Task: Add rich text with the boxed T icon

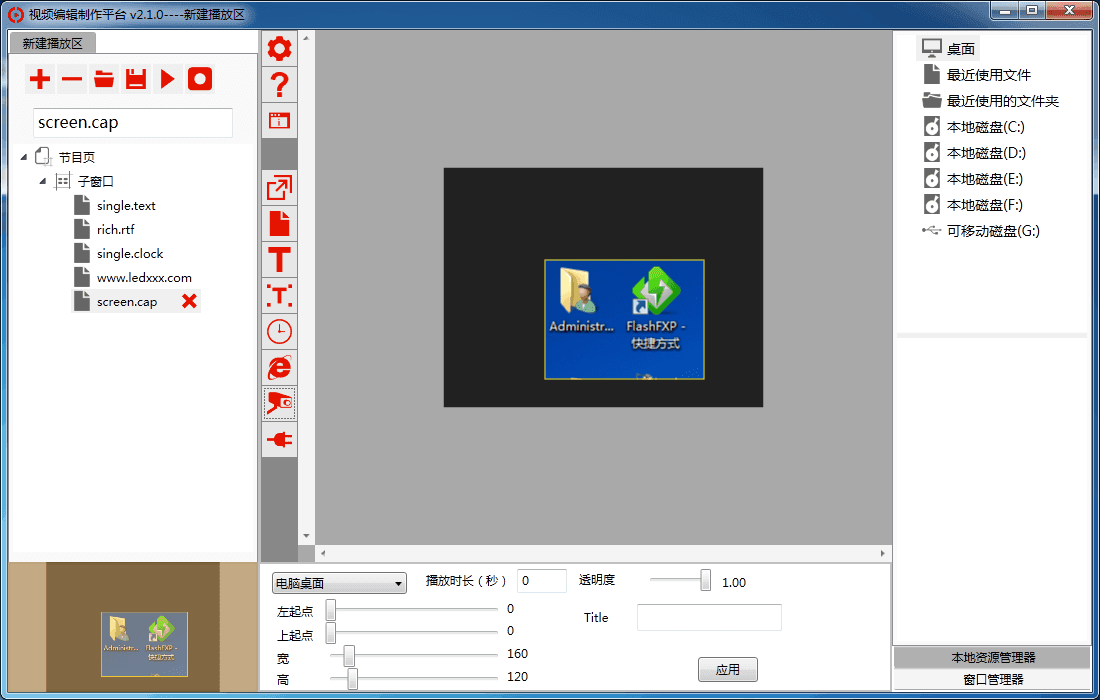Action: coord(279,295)
